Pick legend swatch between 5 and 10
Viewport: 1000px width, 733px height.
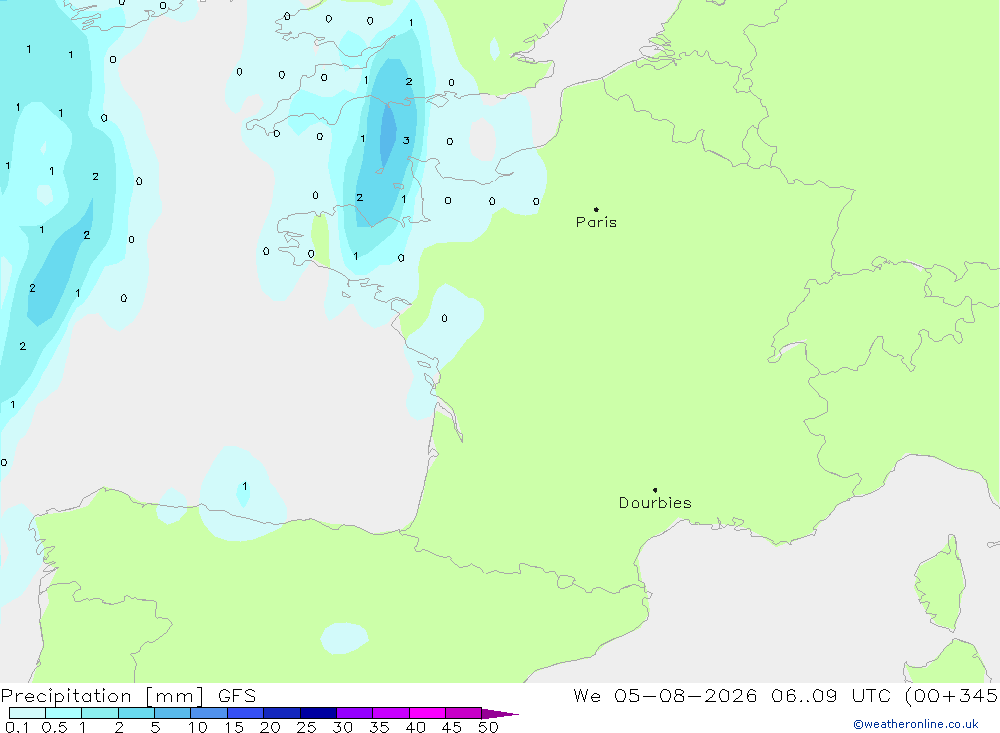tap(173, 713)
